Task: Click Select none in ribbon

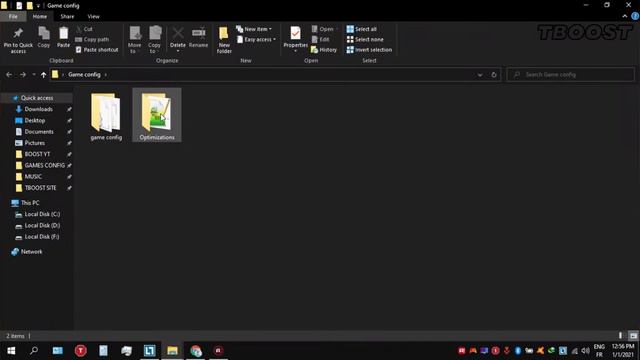Action: point(365,39)
